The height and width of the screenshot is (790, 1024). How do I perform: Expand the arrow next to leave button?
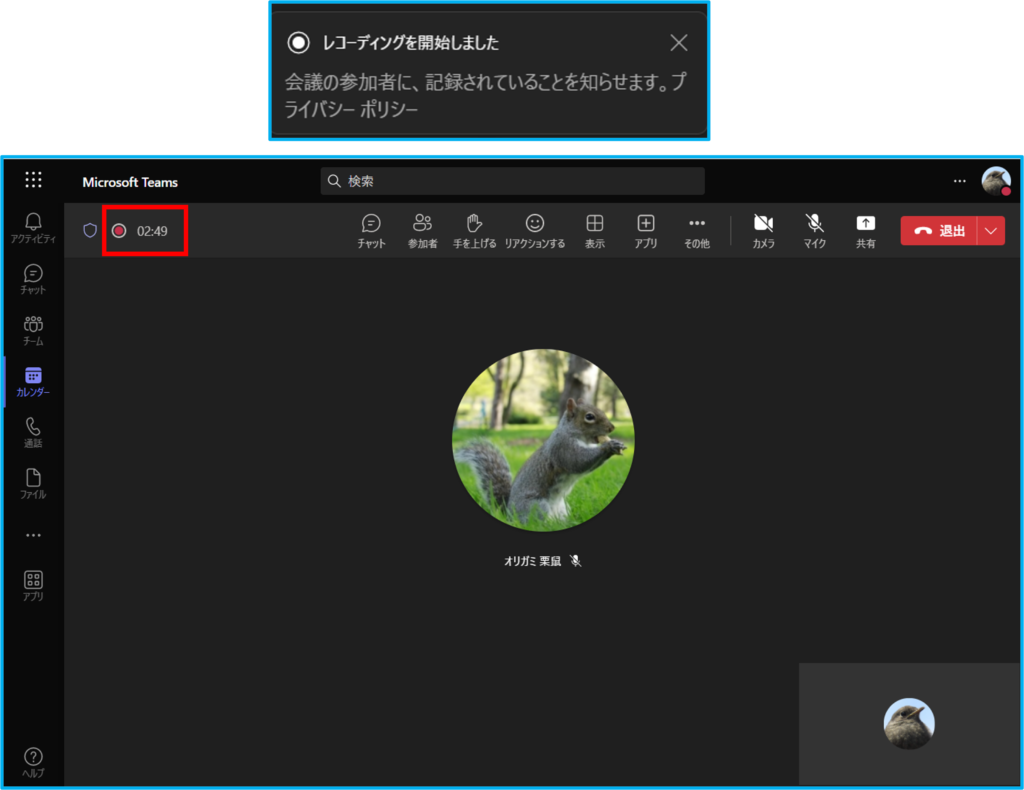coord(991,231)
